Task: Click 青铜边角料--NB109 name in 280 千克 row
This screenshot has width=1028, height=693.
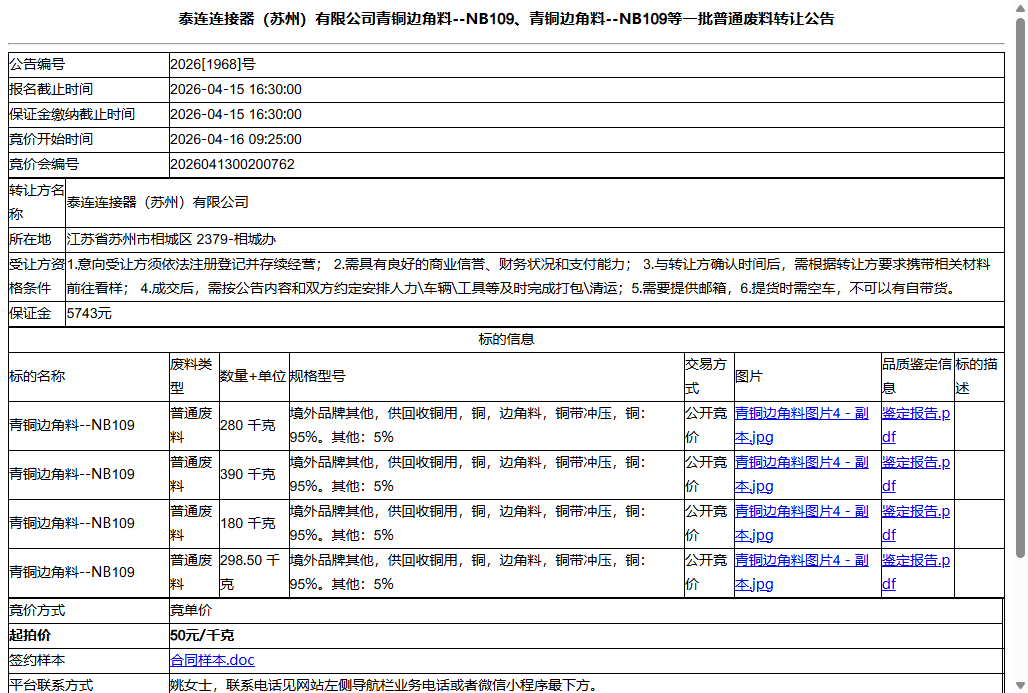Action: coord(71,426)
